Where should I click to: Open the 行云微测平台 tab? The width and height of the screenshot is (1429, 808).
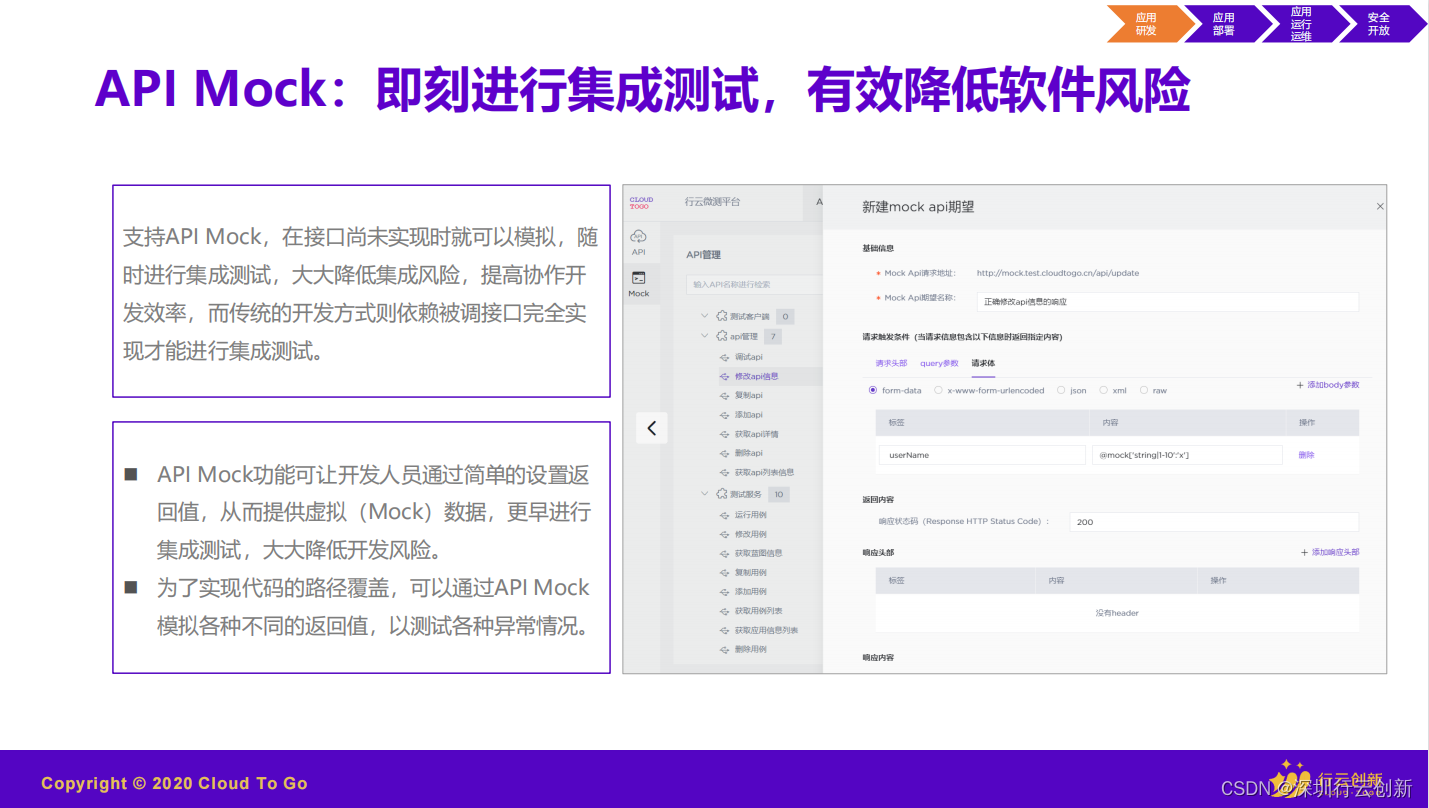(712, 202)
